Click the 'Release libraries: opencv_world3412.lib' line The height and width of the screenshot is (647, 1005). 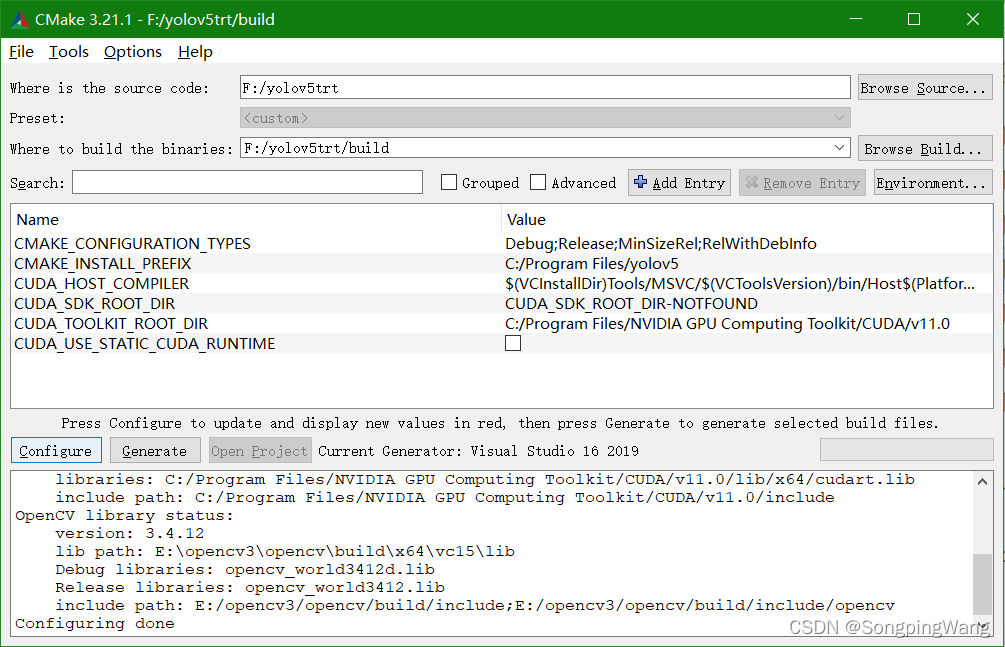click(250, 587)
